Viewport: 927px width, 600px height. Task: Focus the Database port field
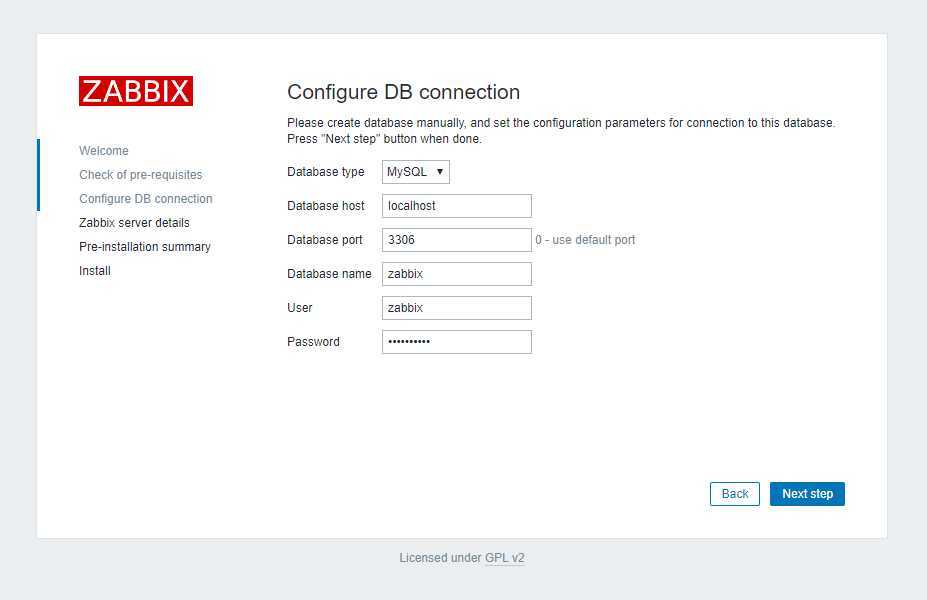(x=457, y=240)
